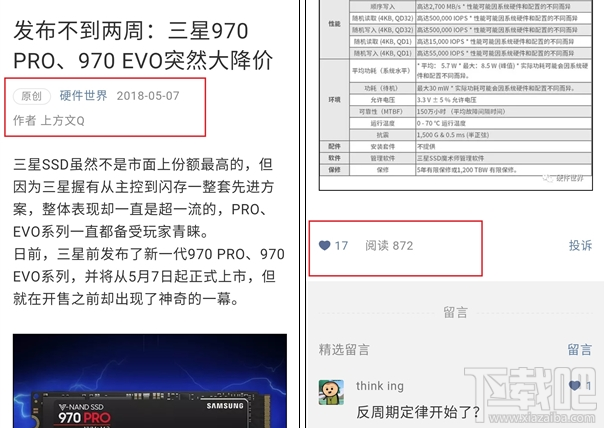Image resolution: width=604 pixels, height=428 pixels.
Task: Select author text 作者 上方文Q
Action: [49, 121]
